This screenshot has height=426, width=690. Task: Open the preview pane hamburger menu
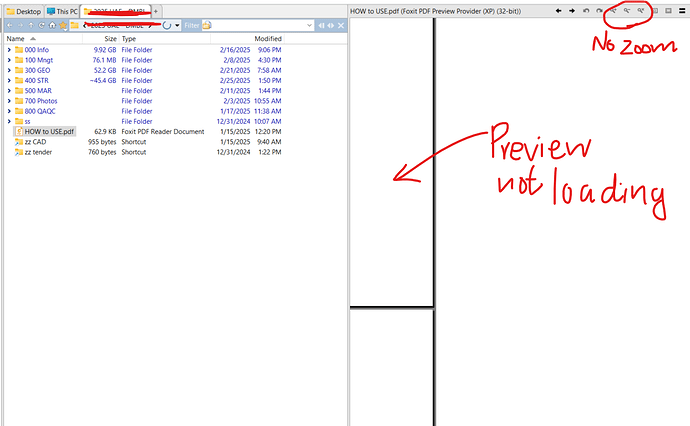(x=682, y=11)
